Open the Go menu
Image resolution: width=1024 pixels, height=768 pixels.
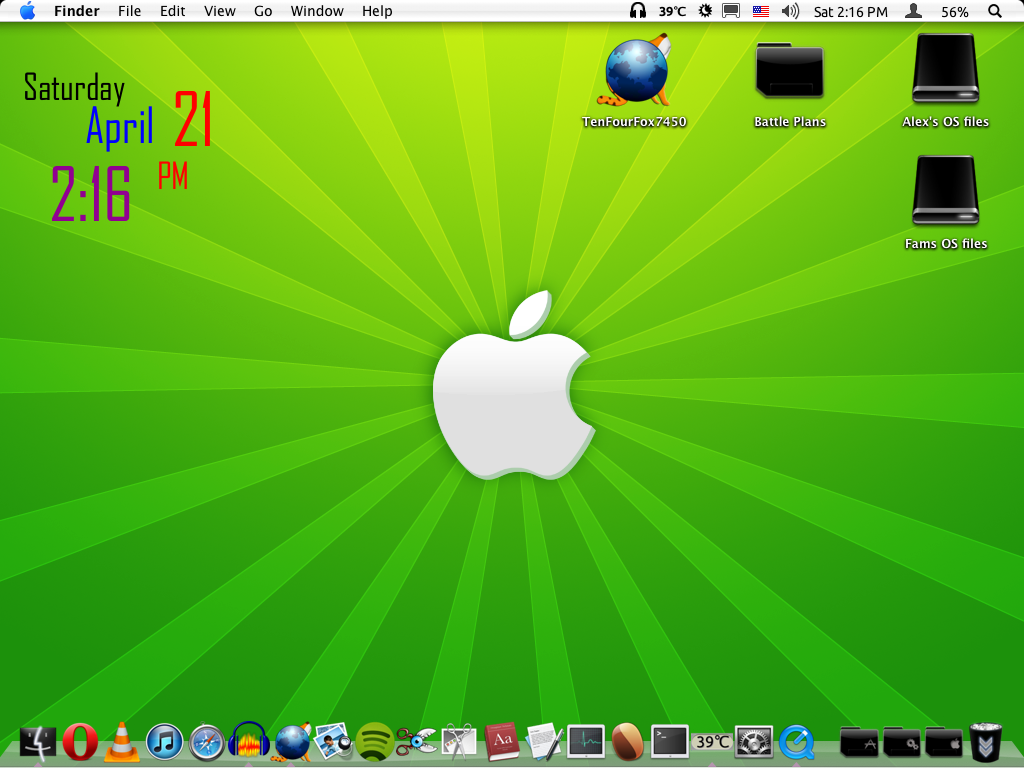click(263, 11)
